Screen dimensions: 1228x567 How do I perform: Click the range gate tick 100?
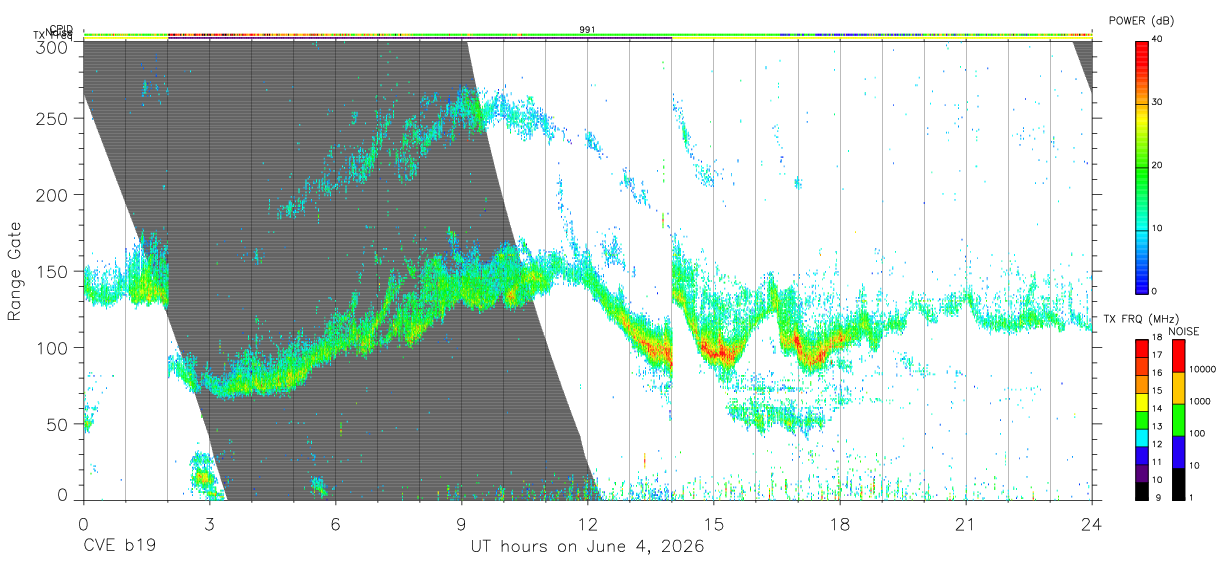[54, 348]
